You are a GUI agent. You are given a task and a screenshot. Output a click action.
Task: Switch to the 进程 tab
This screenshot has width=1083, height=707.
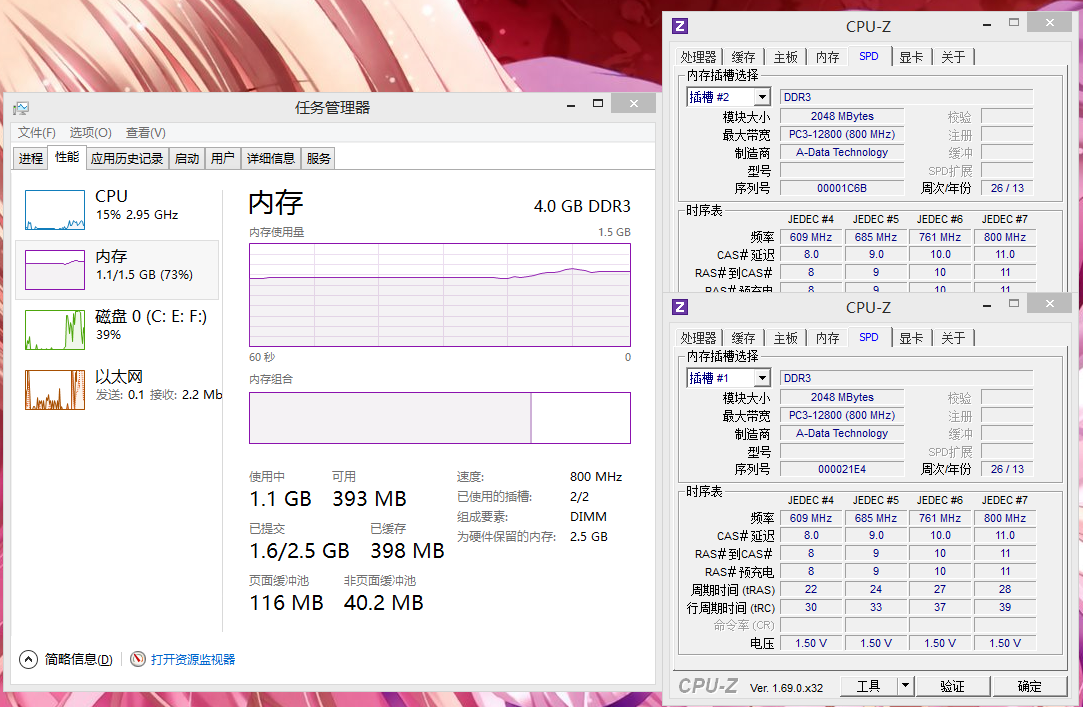tap(31, 158)
